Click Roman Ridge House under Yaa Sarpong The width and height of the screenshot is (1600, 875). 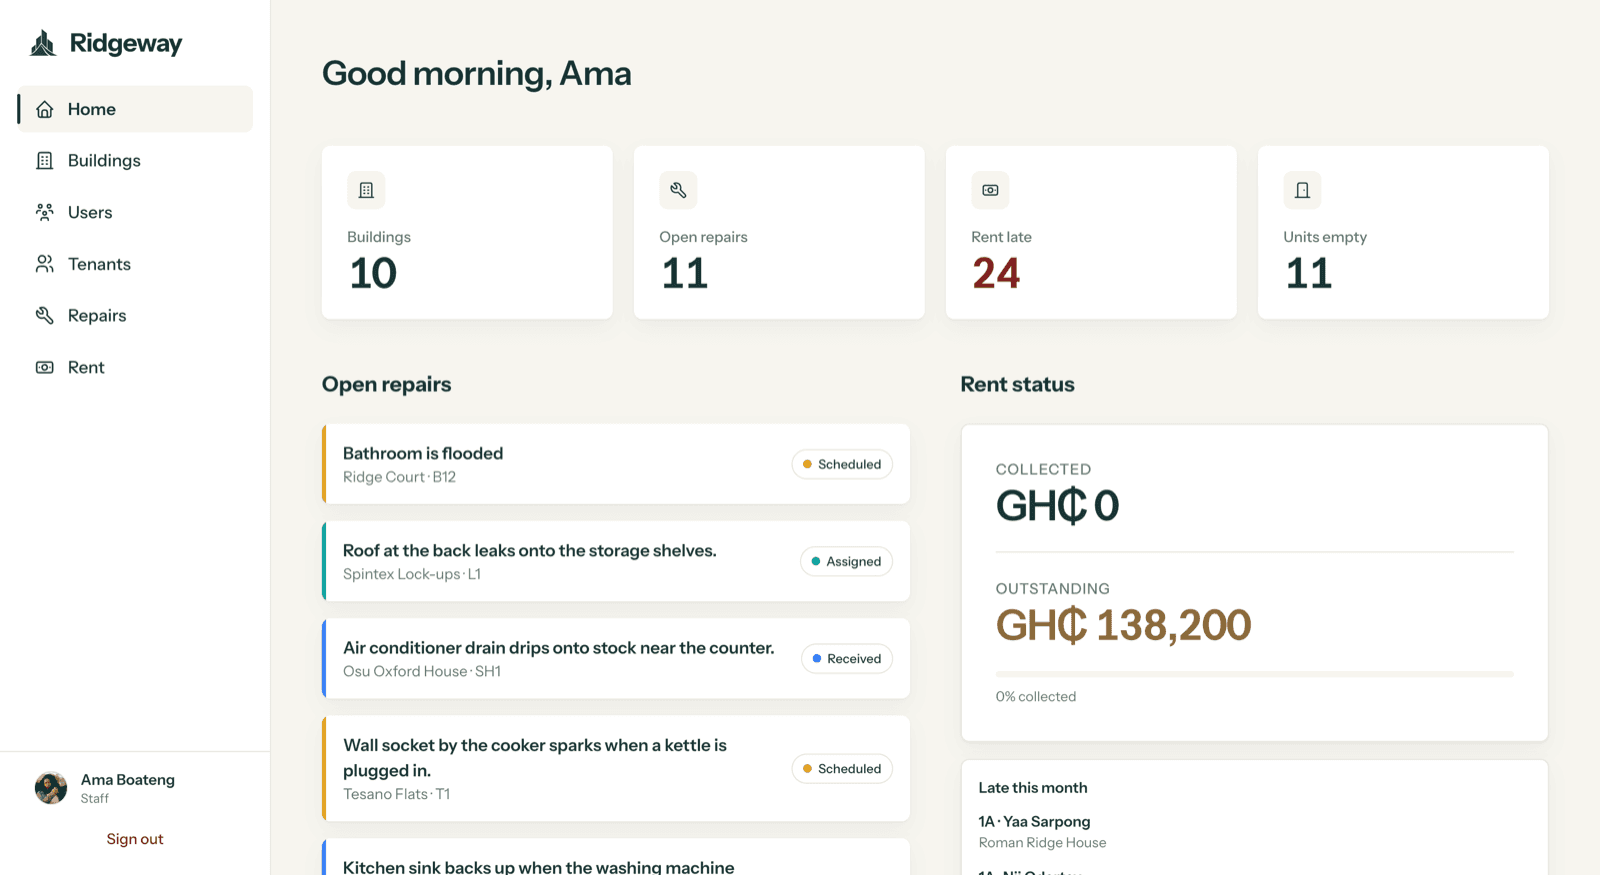point(1042,843)
